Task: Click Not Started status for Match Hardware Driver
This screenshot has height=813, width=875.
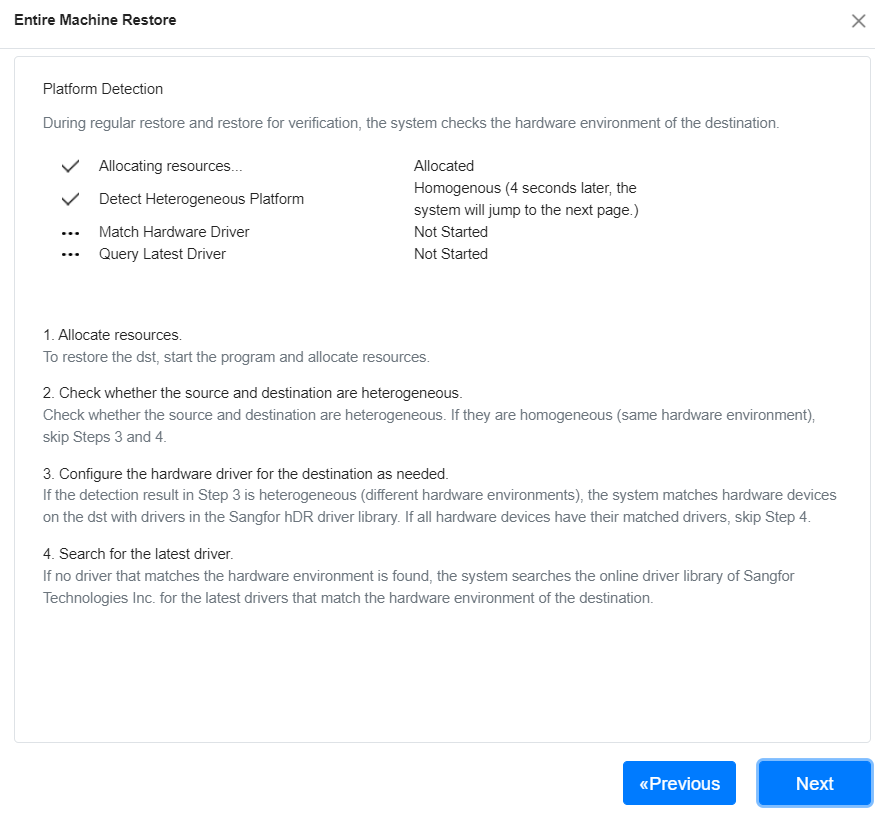Action: [x=451, y=232]
